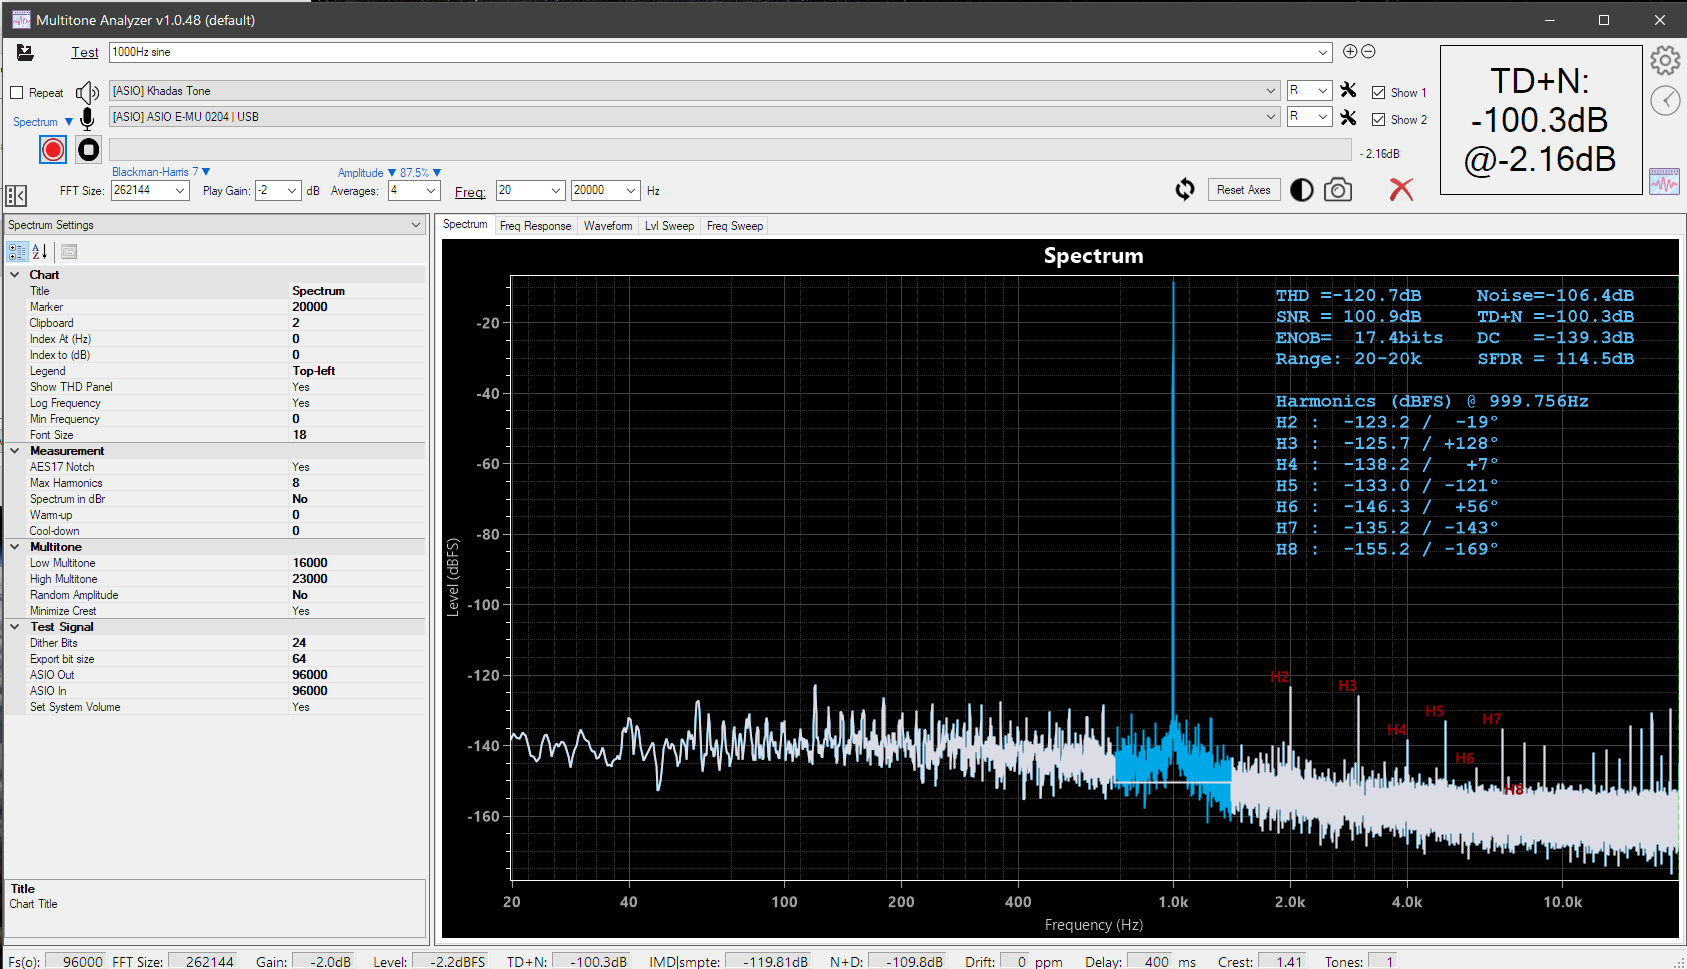Open the settings gear icon

(1665, 61)
